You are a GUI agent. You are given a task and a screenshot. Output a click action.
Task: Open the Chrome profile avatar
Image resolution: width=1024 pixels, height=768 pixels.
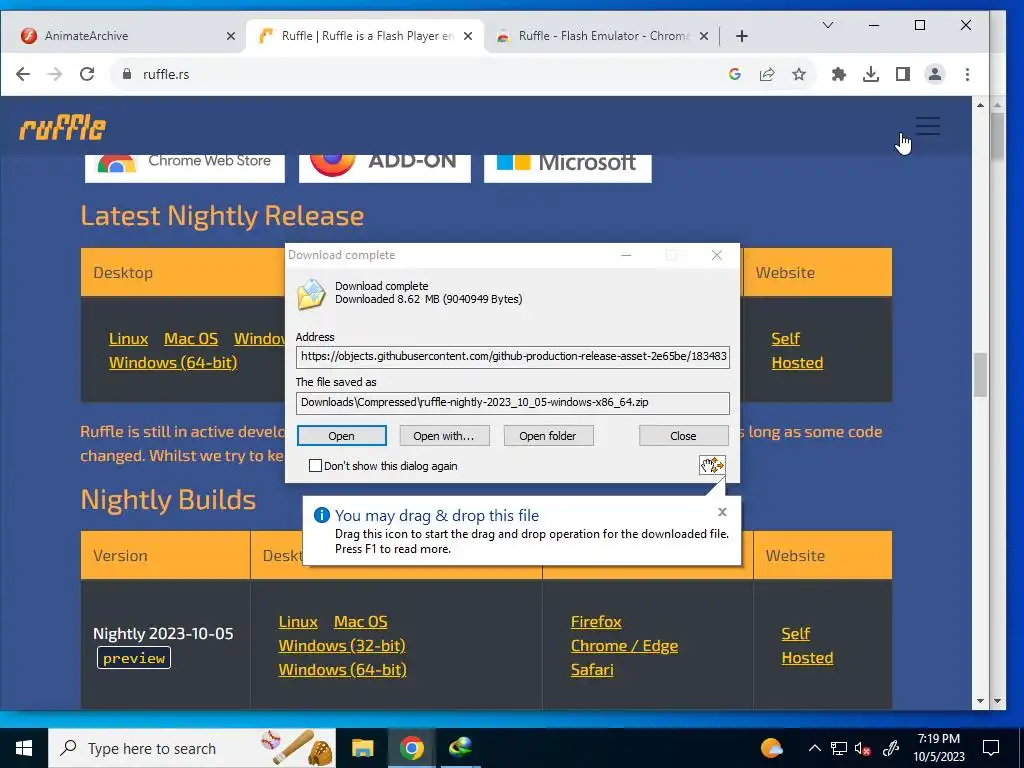click(x=935, y=74)
